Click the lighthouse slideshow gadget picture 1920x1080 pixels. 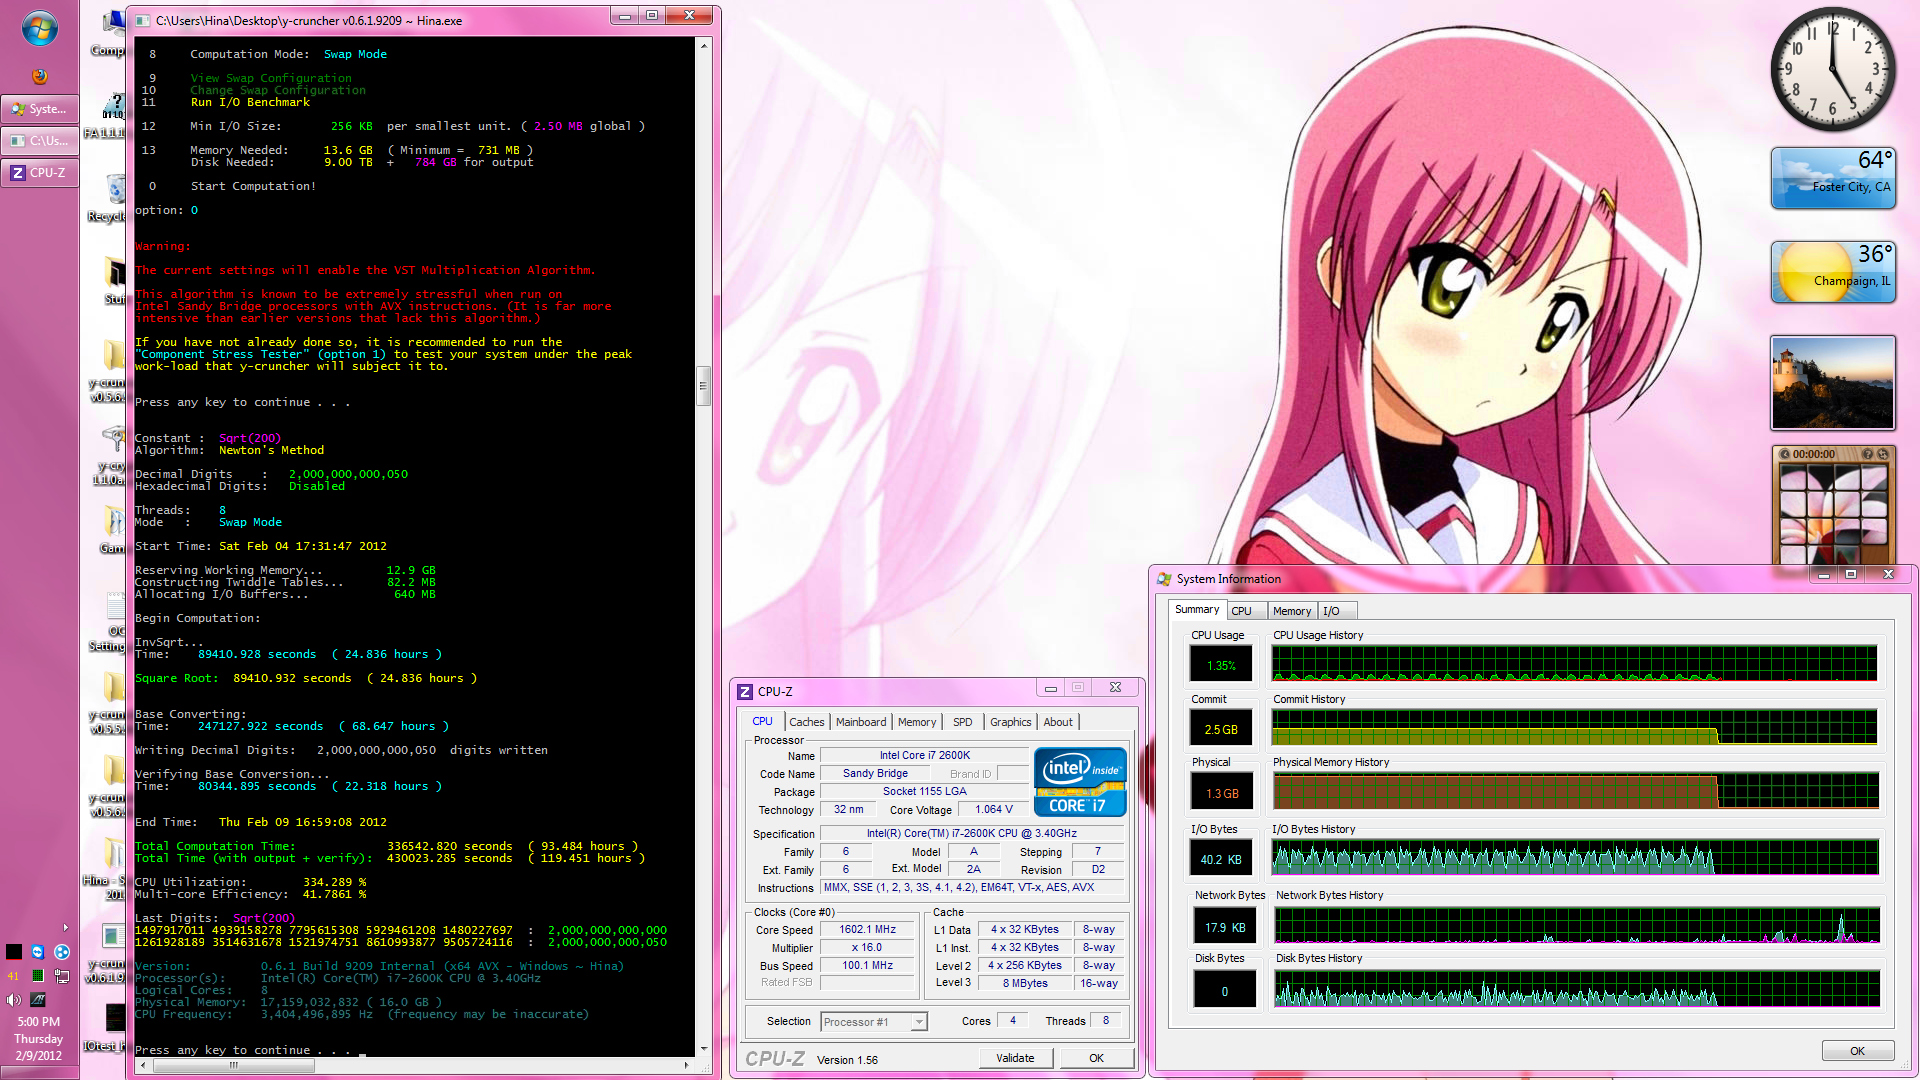tap(1832, 383)
